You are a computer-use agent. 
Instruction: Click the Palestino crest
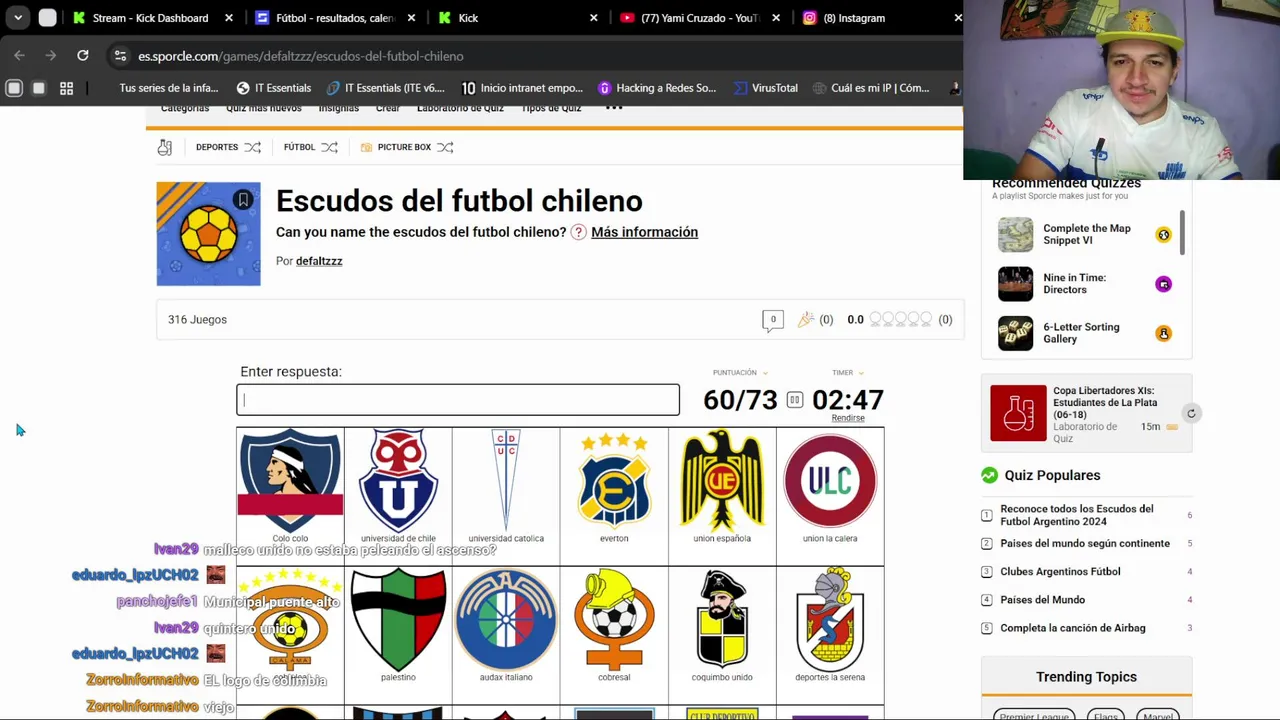tap(398, 619)
